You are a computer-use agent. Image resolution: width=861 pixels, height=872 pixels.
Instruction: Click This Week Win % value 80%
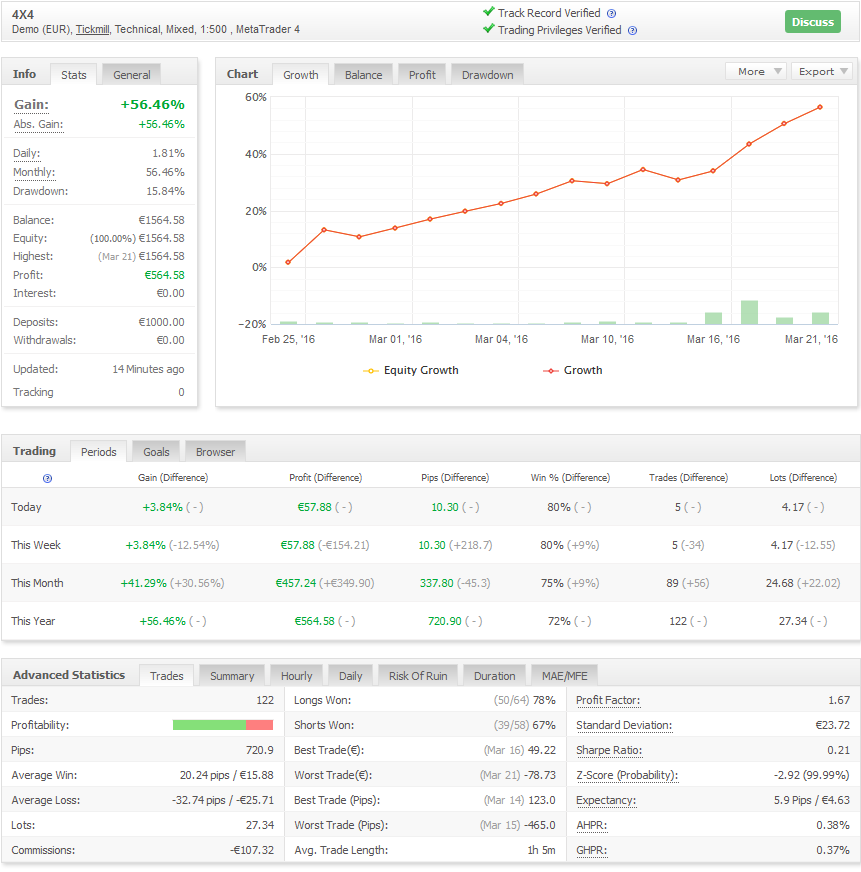tap(552, 546)
